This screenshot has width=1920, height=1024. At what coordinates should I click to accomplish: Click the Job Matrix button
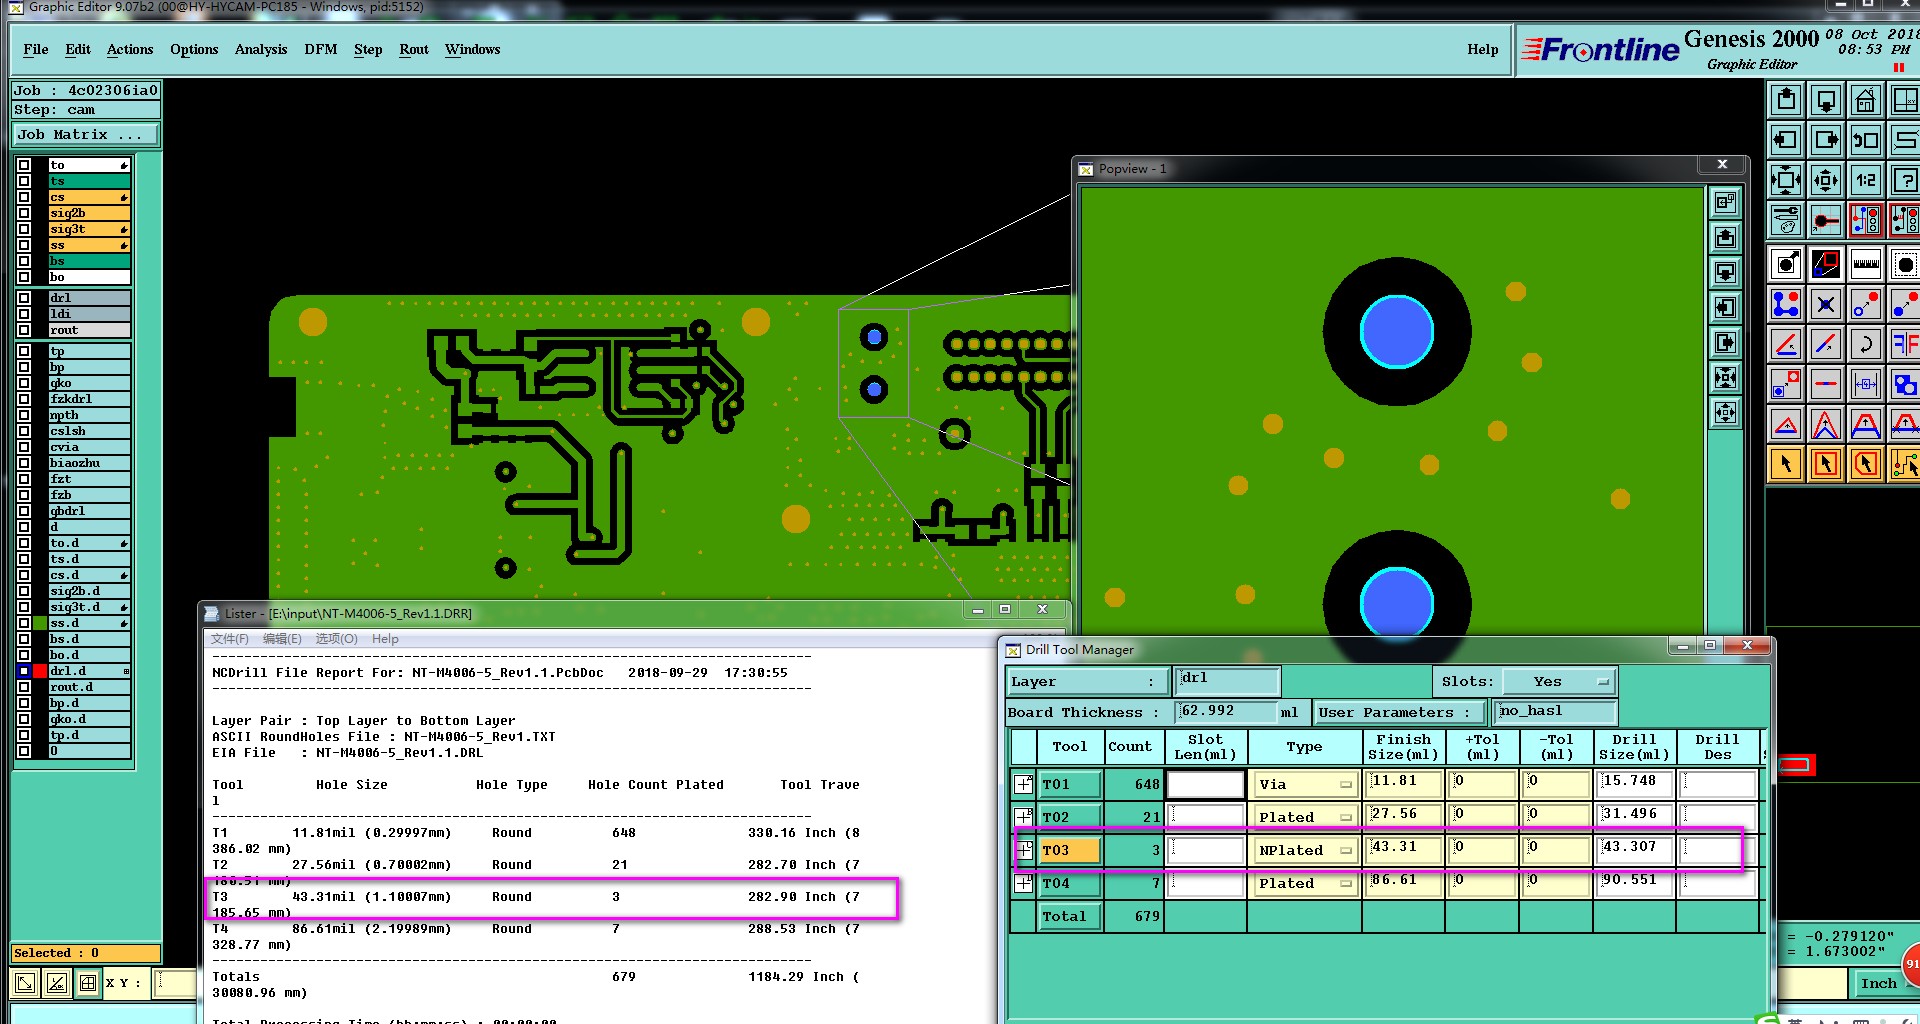coord(85,135)
